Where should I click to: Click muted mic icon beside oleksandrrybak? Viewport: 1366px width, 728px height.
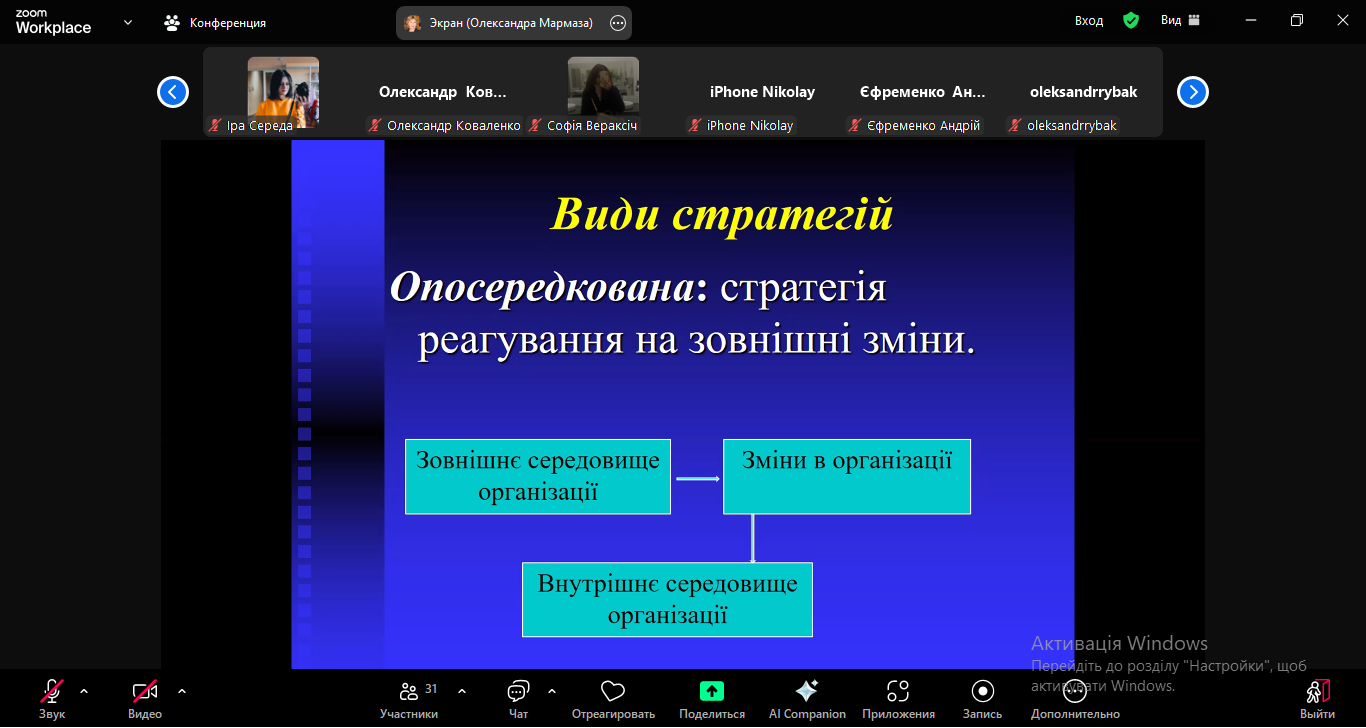tap(1015, 126)
